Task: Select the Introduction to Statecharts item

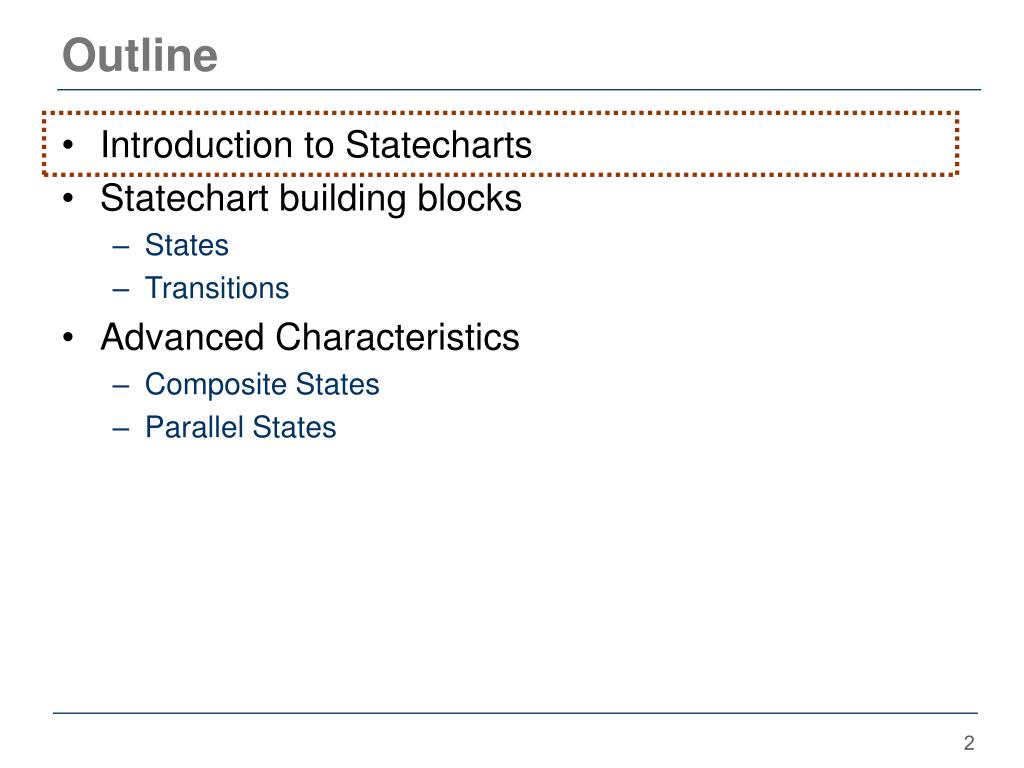Action: pyautogui.click(x=316, y=144)
